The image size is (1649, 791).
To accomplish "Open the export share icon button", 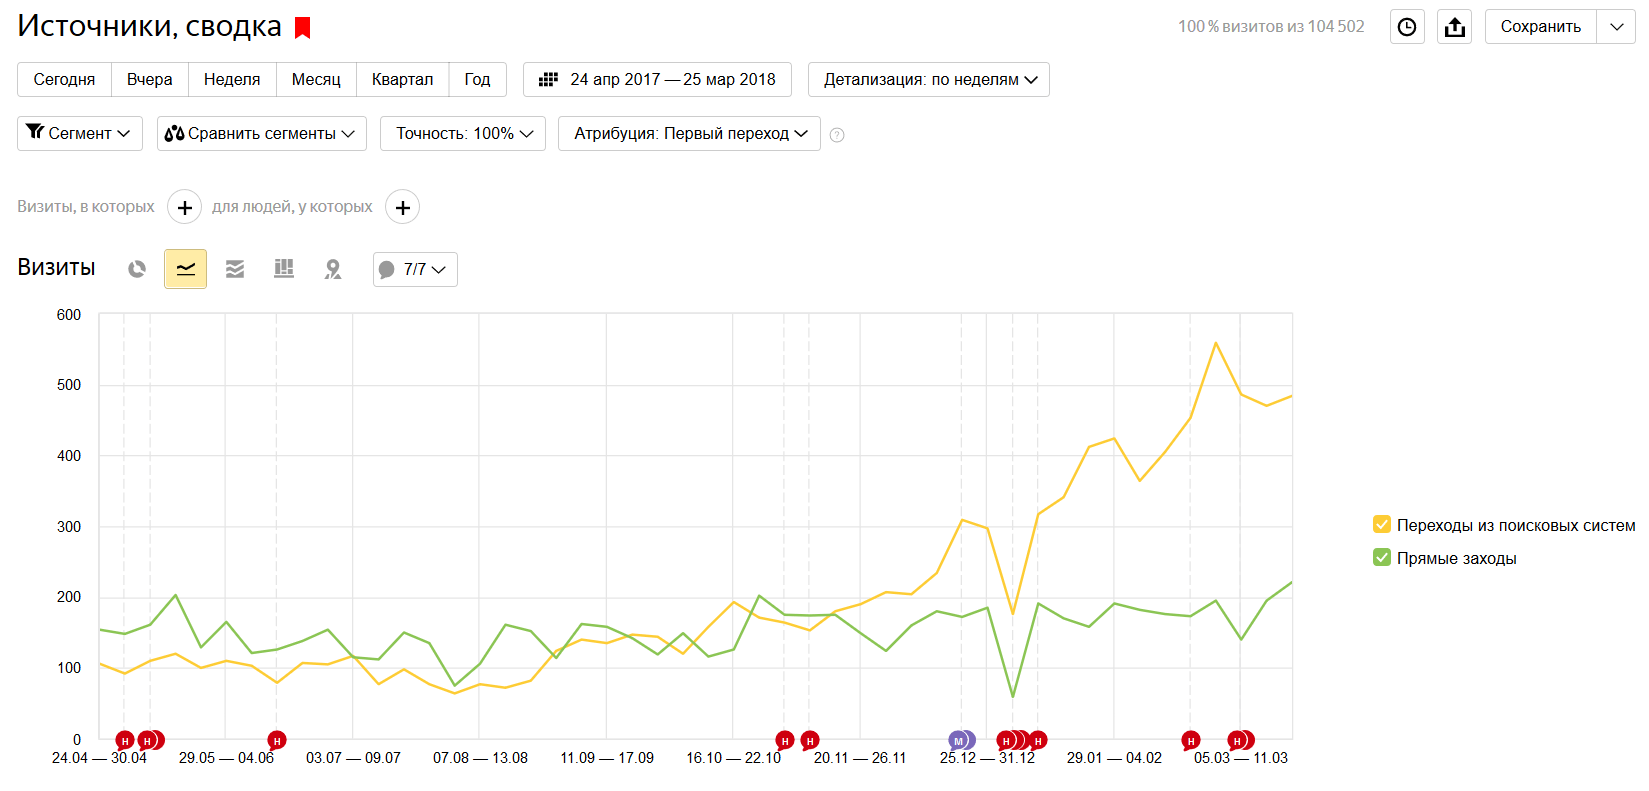I will click(1455, 27).
